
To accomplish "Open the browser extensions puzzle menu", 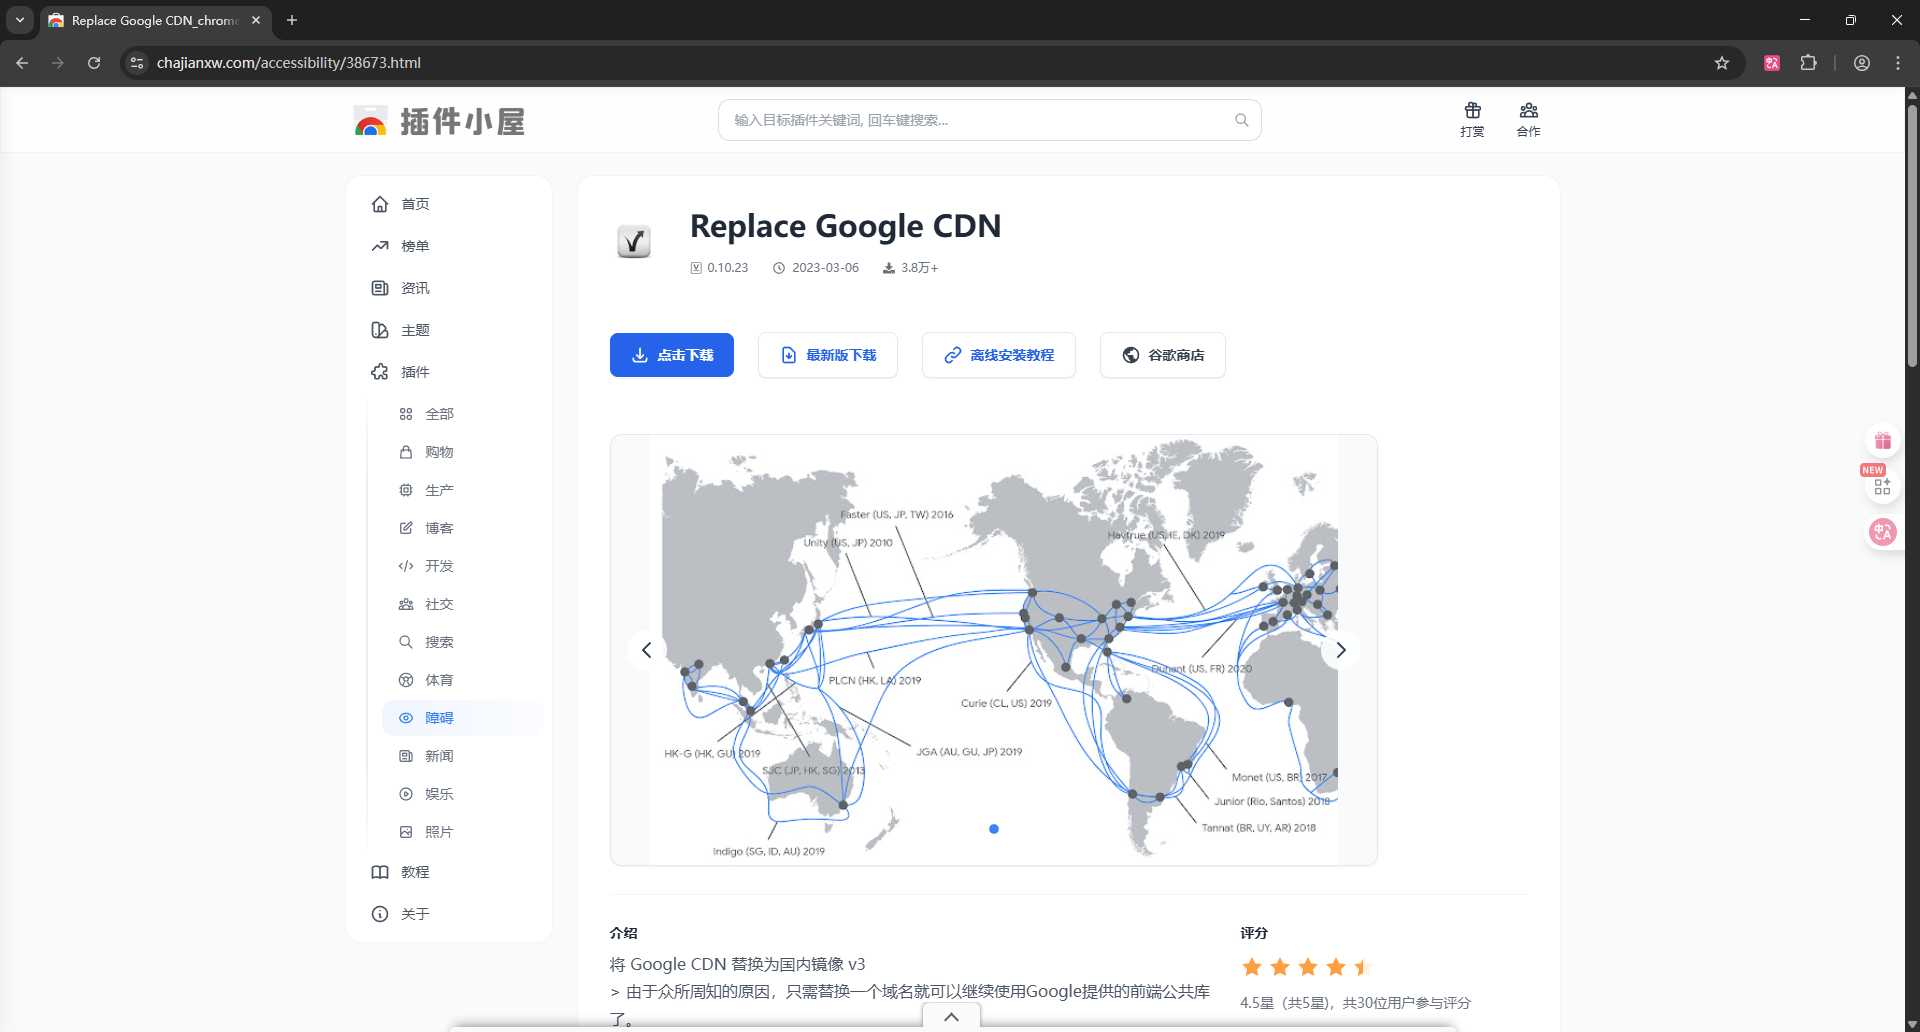I will [x=1810, y=62].
